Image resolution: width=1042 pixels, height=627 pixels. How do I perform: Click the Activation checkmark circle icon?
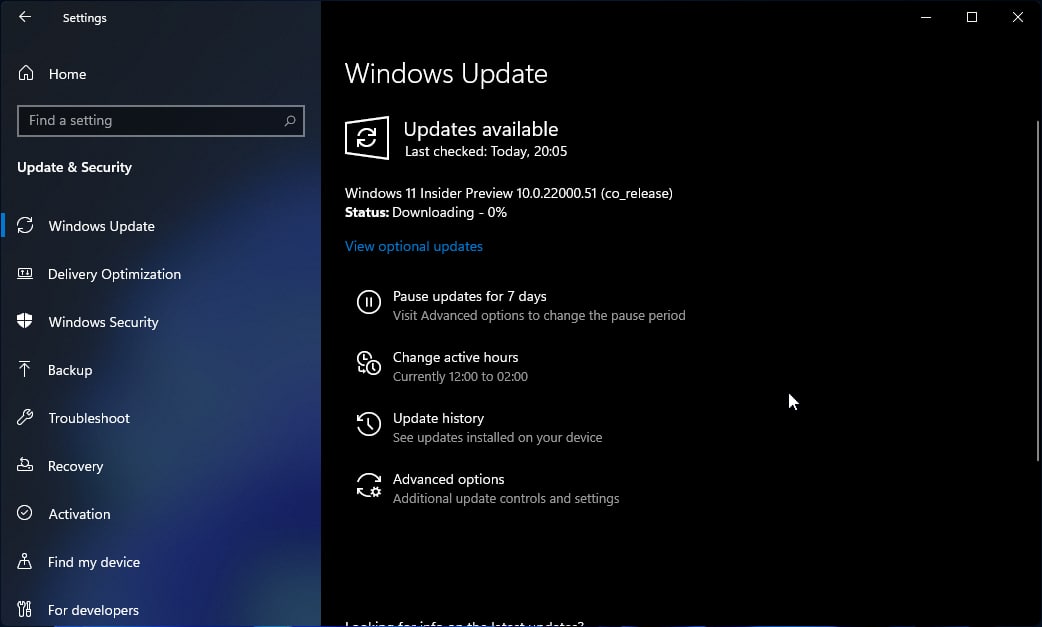tap(25, 513)
